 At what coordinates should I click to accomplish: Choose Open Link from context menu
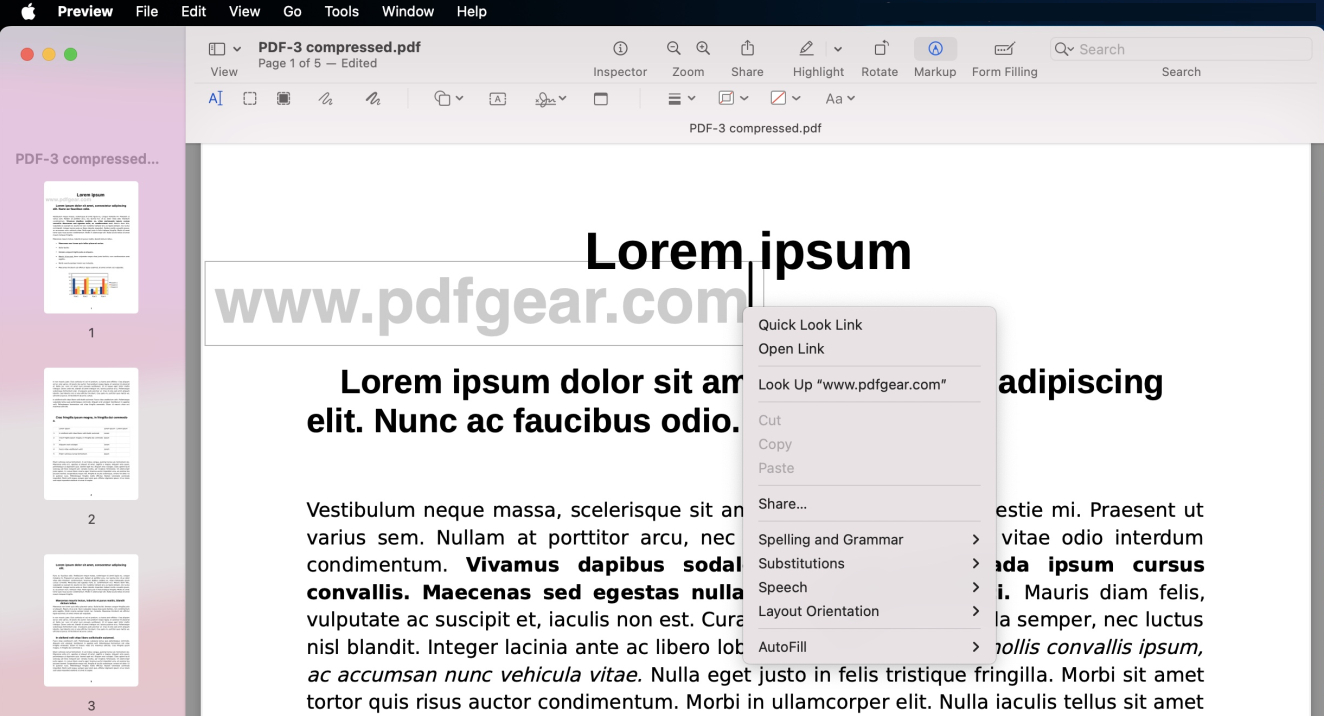790,349
